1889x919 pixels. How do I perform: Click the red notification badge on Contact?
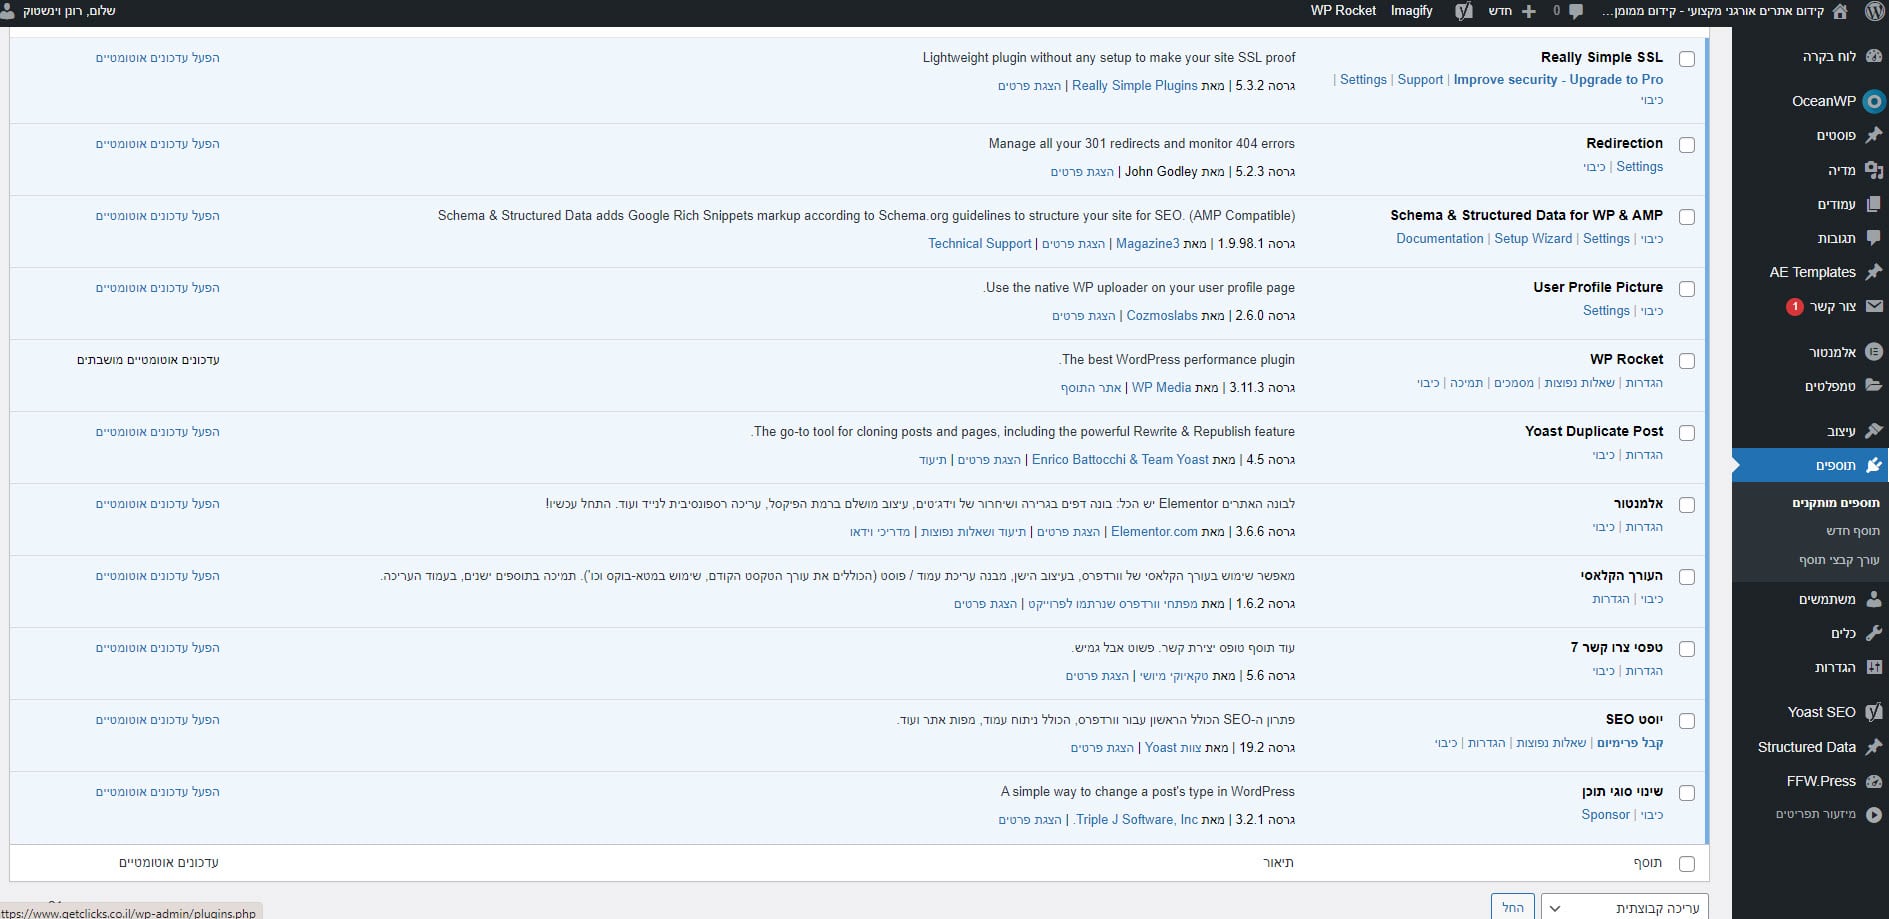(x=1795, y=306)
